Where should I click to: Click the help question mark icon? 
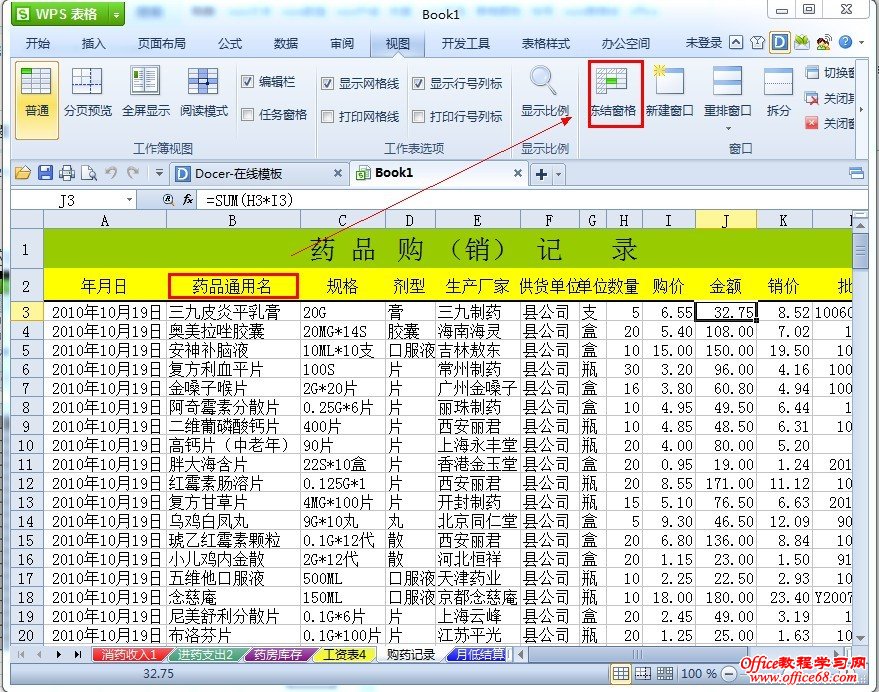(x=845, y=42)
